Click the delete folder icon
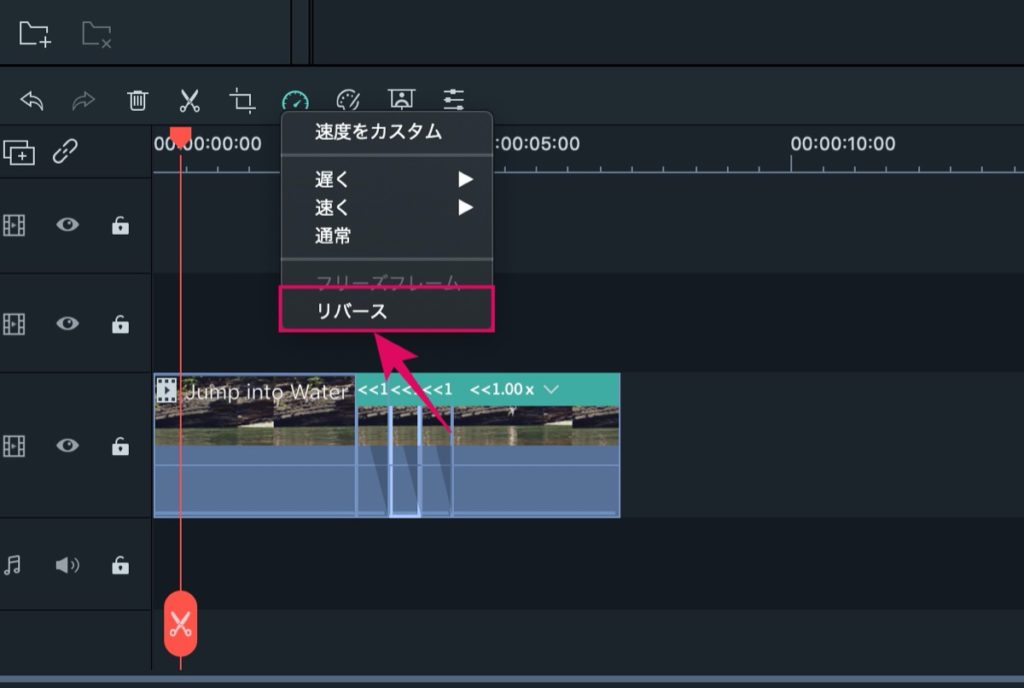The height and width of the screenshot is (688, 1024). tap(97, 34)
